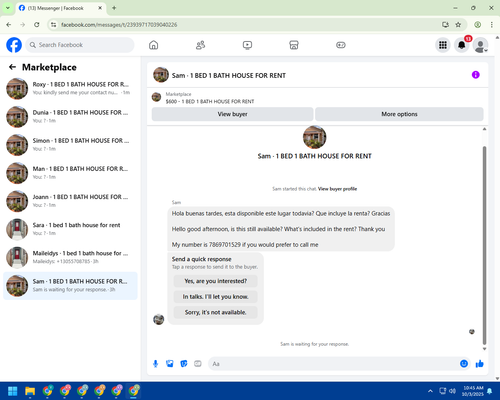Screen dimensions: 500x400
Task: Click the Search Facebook field
Action: coord(80,45)
